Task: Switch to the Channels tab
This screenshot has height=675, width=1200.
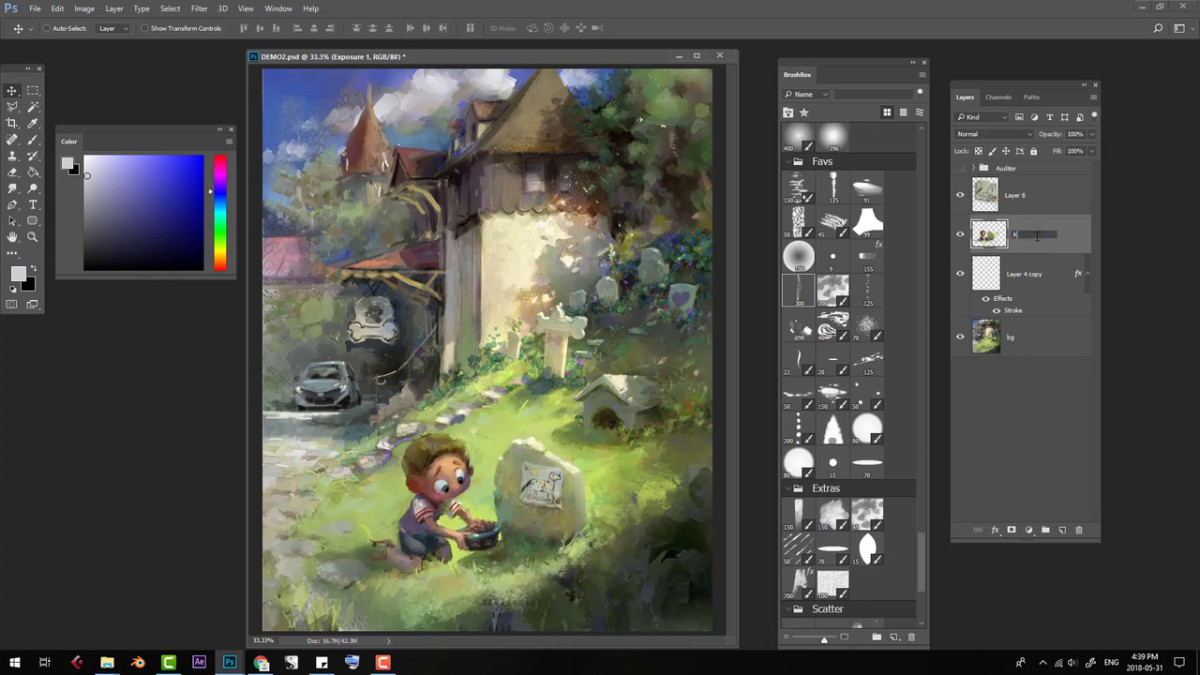Action: pyautogui.click(x=998, y=97)
